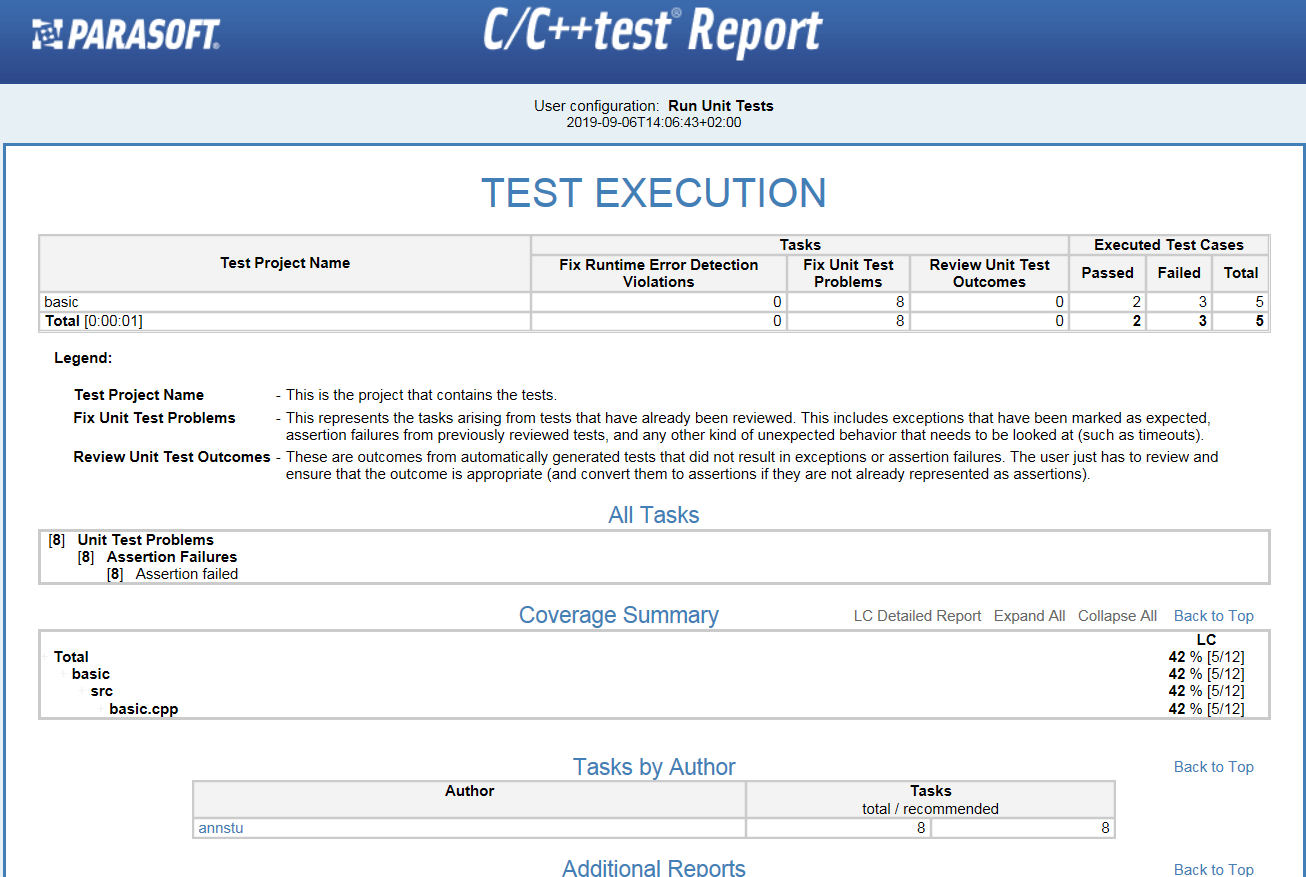Click the Fix Runtime Error Detection Violations header
This screenshot has width=1306, height=877.
(658, 273)
